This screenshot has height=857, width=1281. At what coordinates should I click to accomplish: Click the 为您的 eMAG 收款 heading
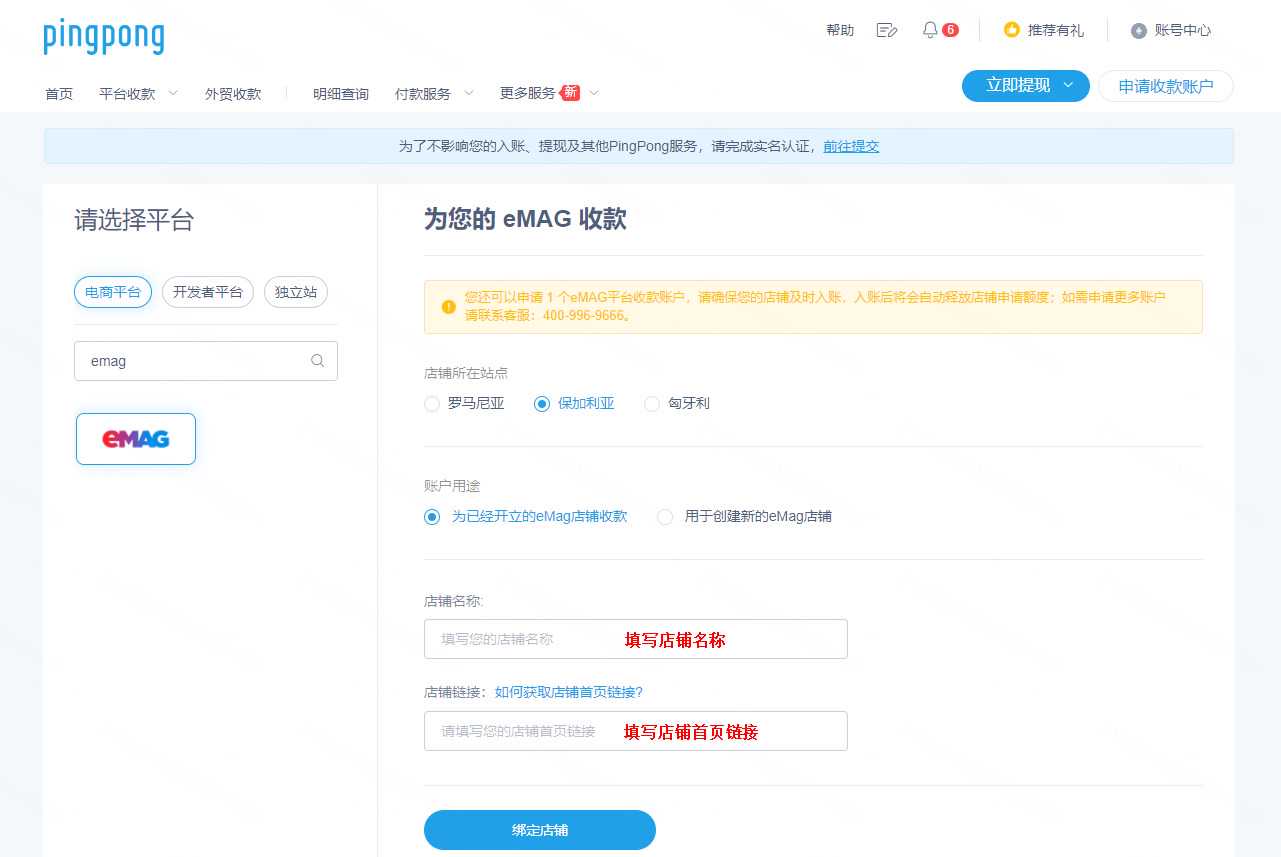pyautogui.click(x=525, y=219)
